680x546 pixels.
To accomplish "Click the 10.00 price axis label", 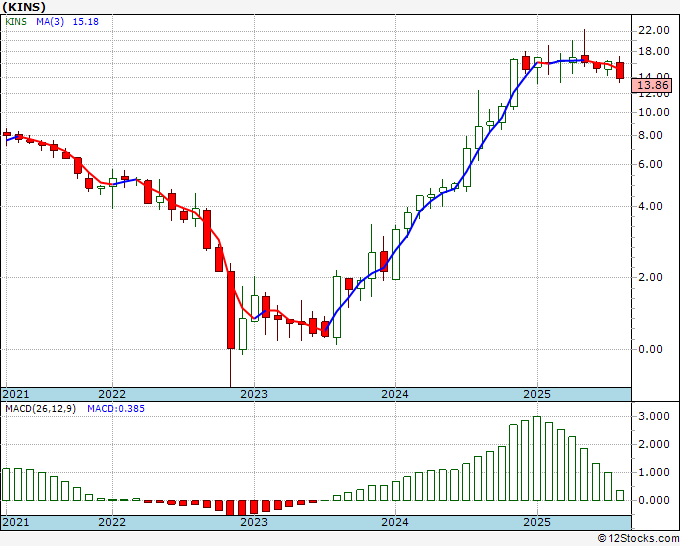I will 654,112.
